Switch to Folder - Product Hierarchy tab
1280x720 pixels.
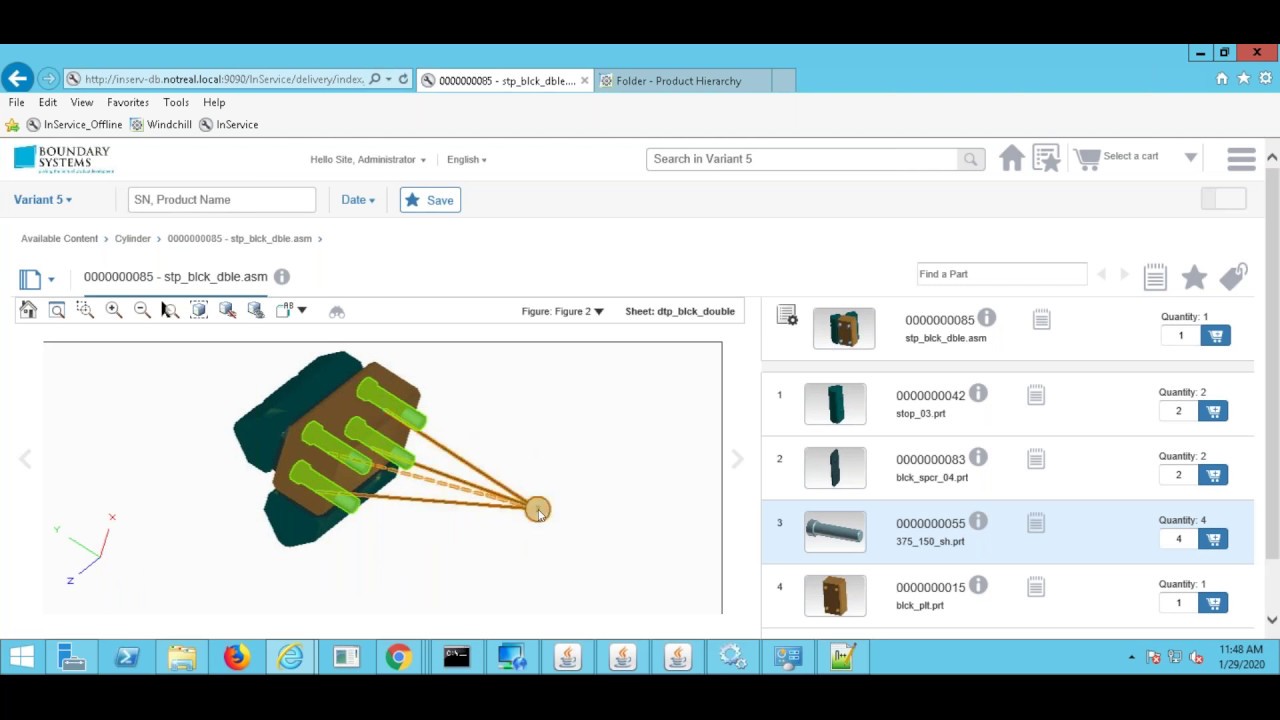[683, 81]
